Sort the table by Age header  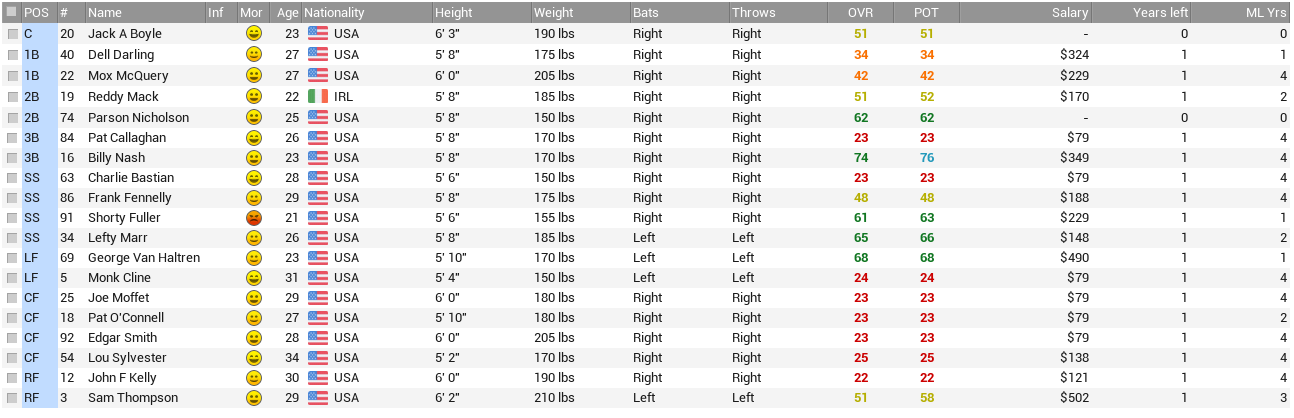(x=287, y=13)
